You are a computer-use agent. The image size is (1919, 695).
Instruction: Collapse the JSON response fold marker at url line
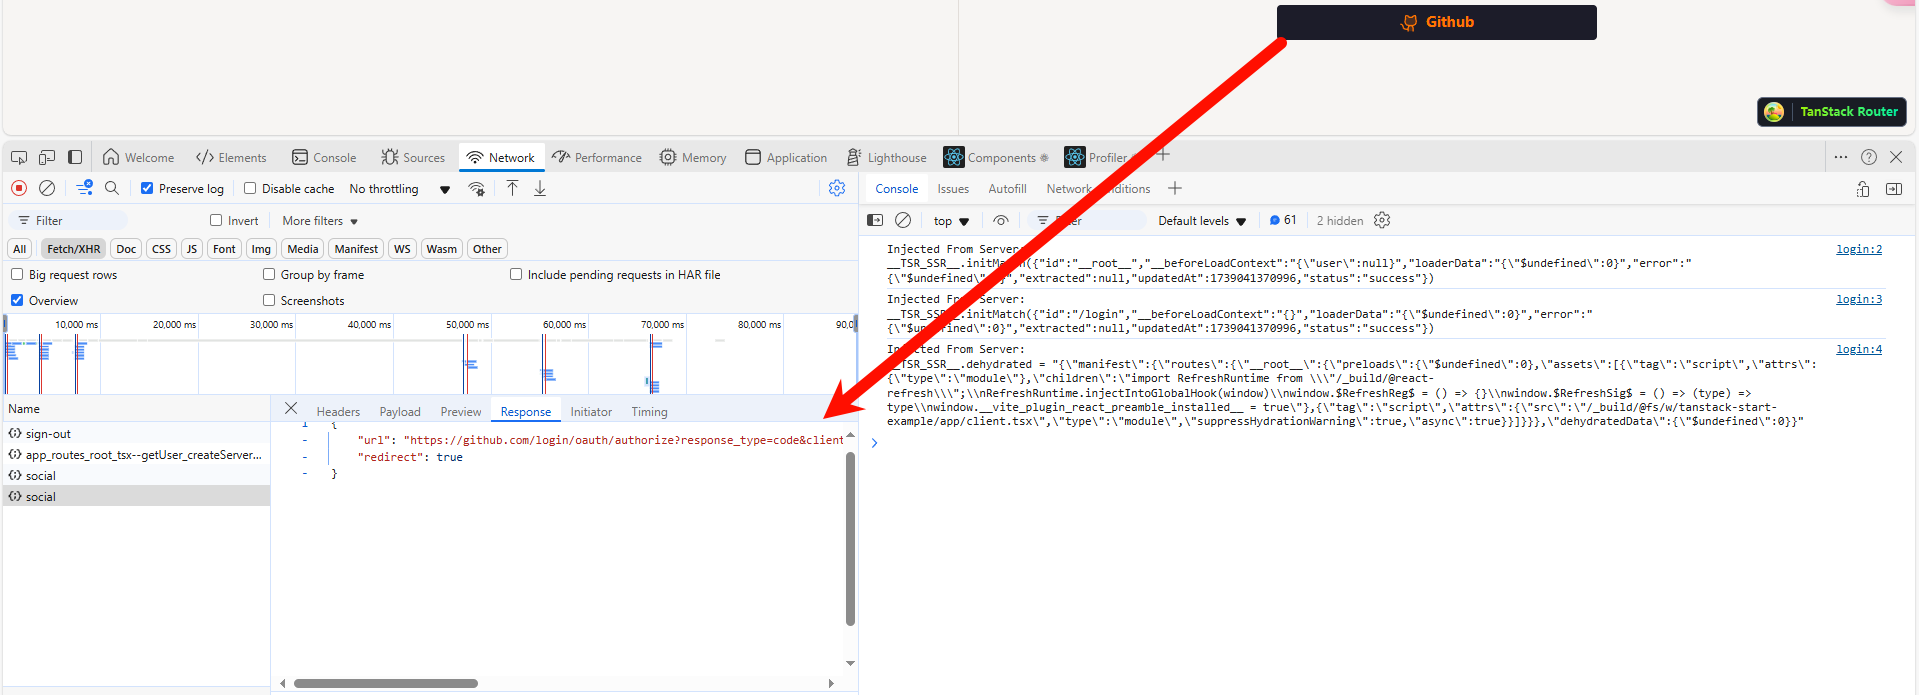click(x=305, y=440)
